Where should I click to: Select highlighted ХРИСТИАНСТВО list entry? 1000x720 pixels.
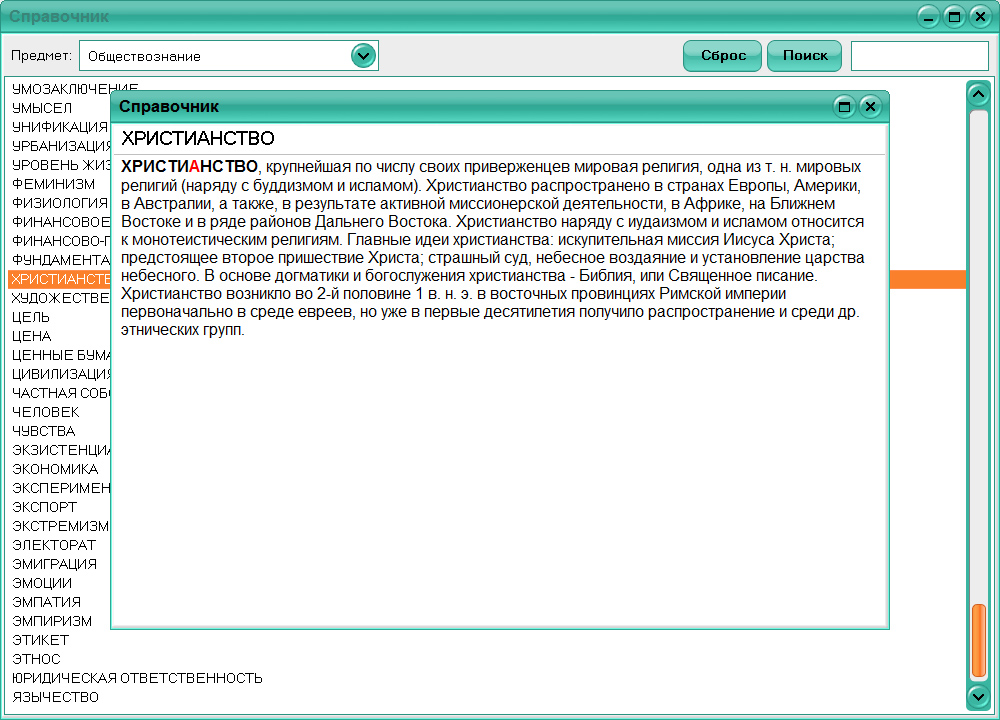60,279
